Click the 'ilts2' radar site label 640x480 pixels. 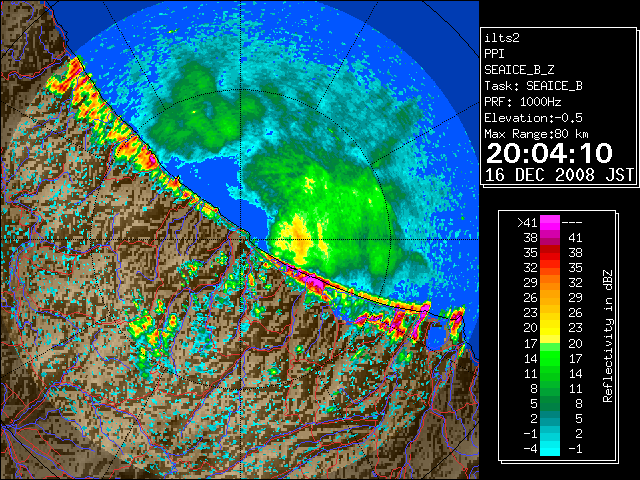pyautogui.click(x=502, y=38)
